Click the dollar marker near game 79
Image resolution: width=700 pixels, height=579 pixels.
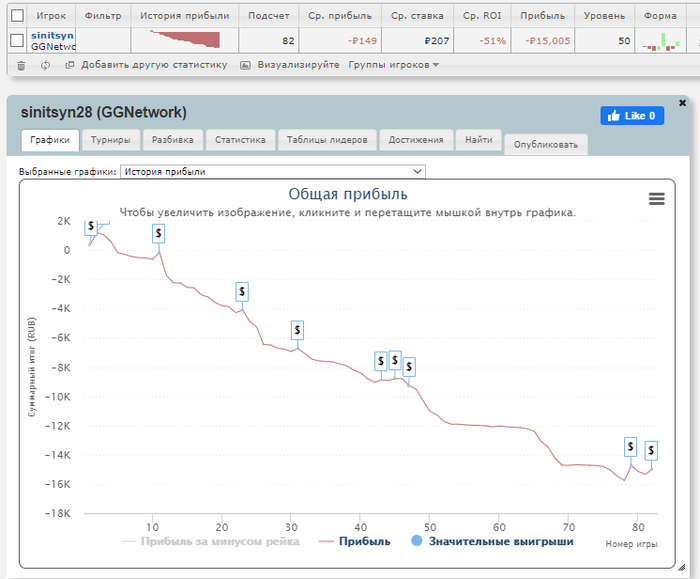(630, 446)
